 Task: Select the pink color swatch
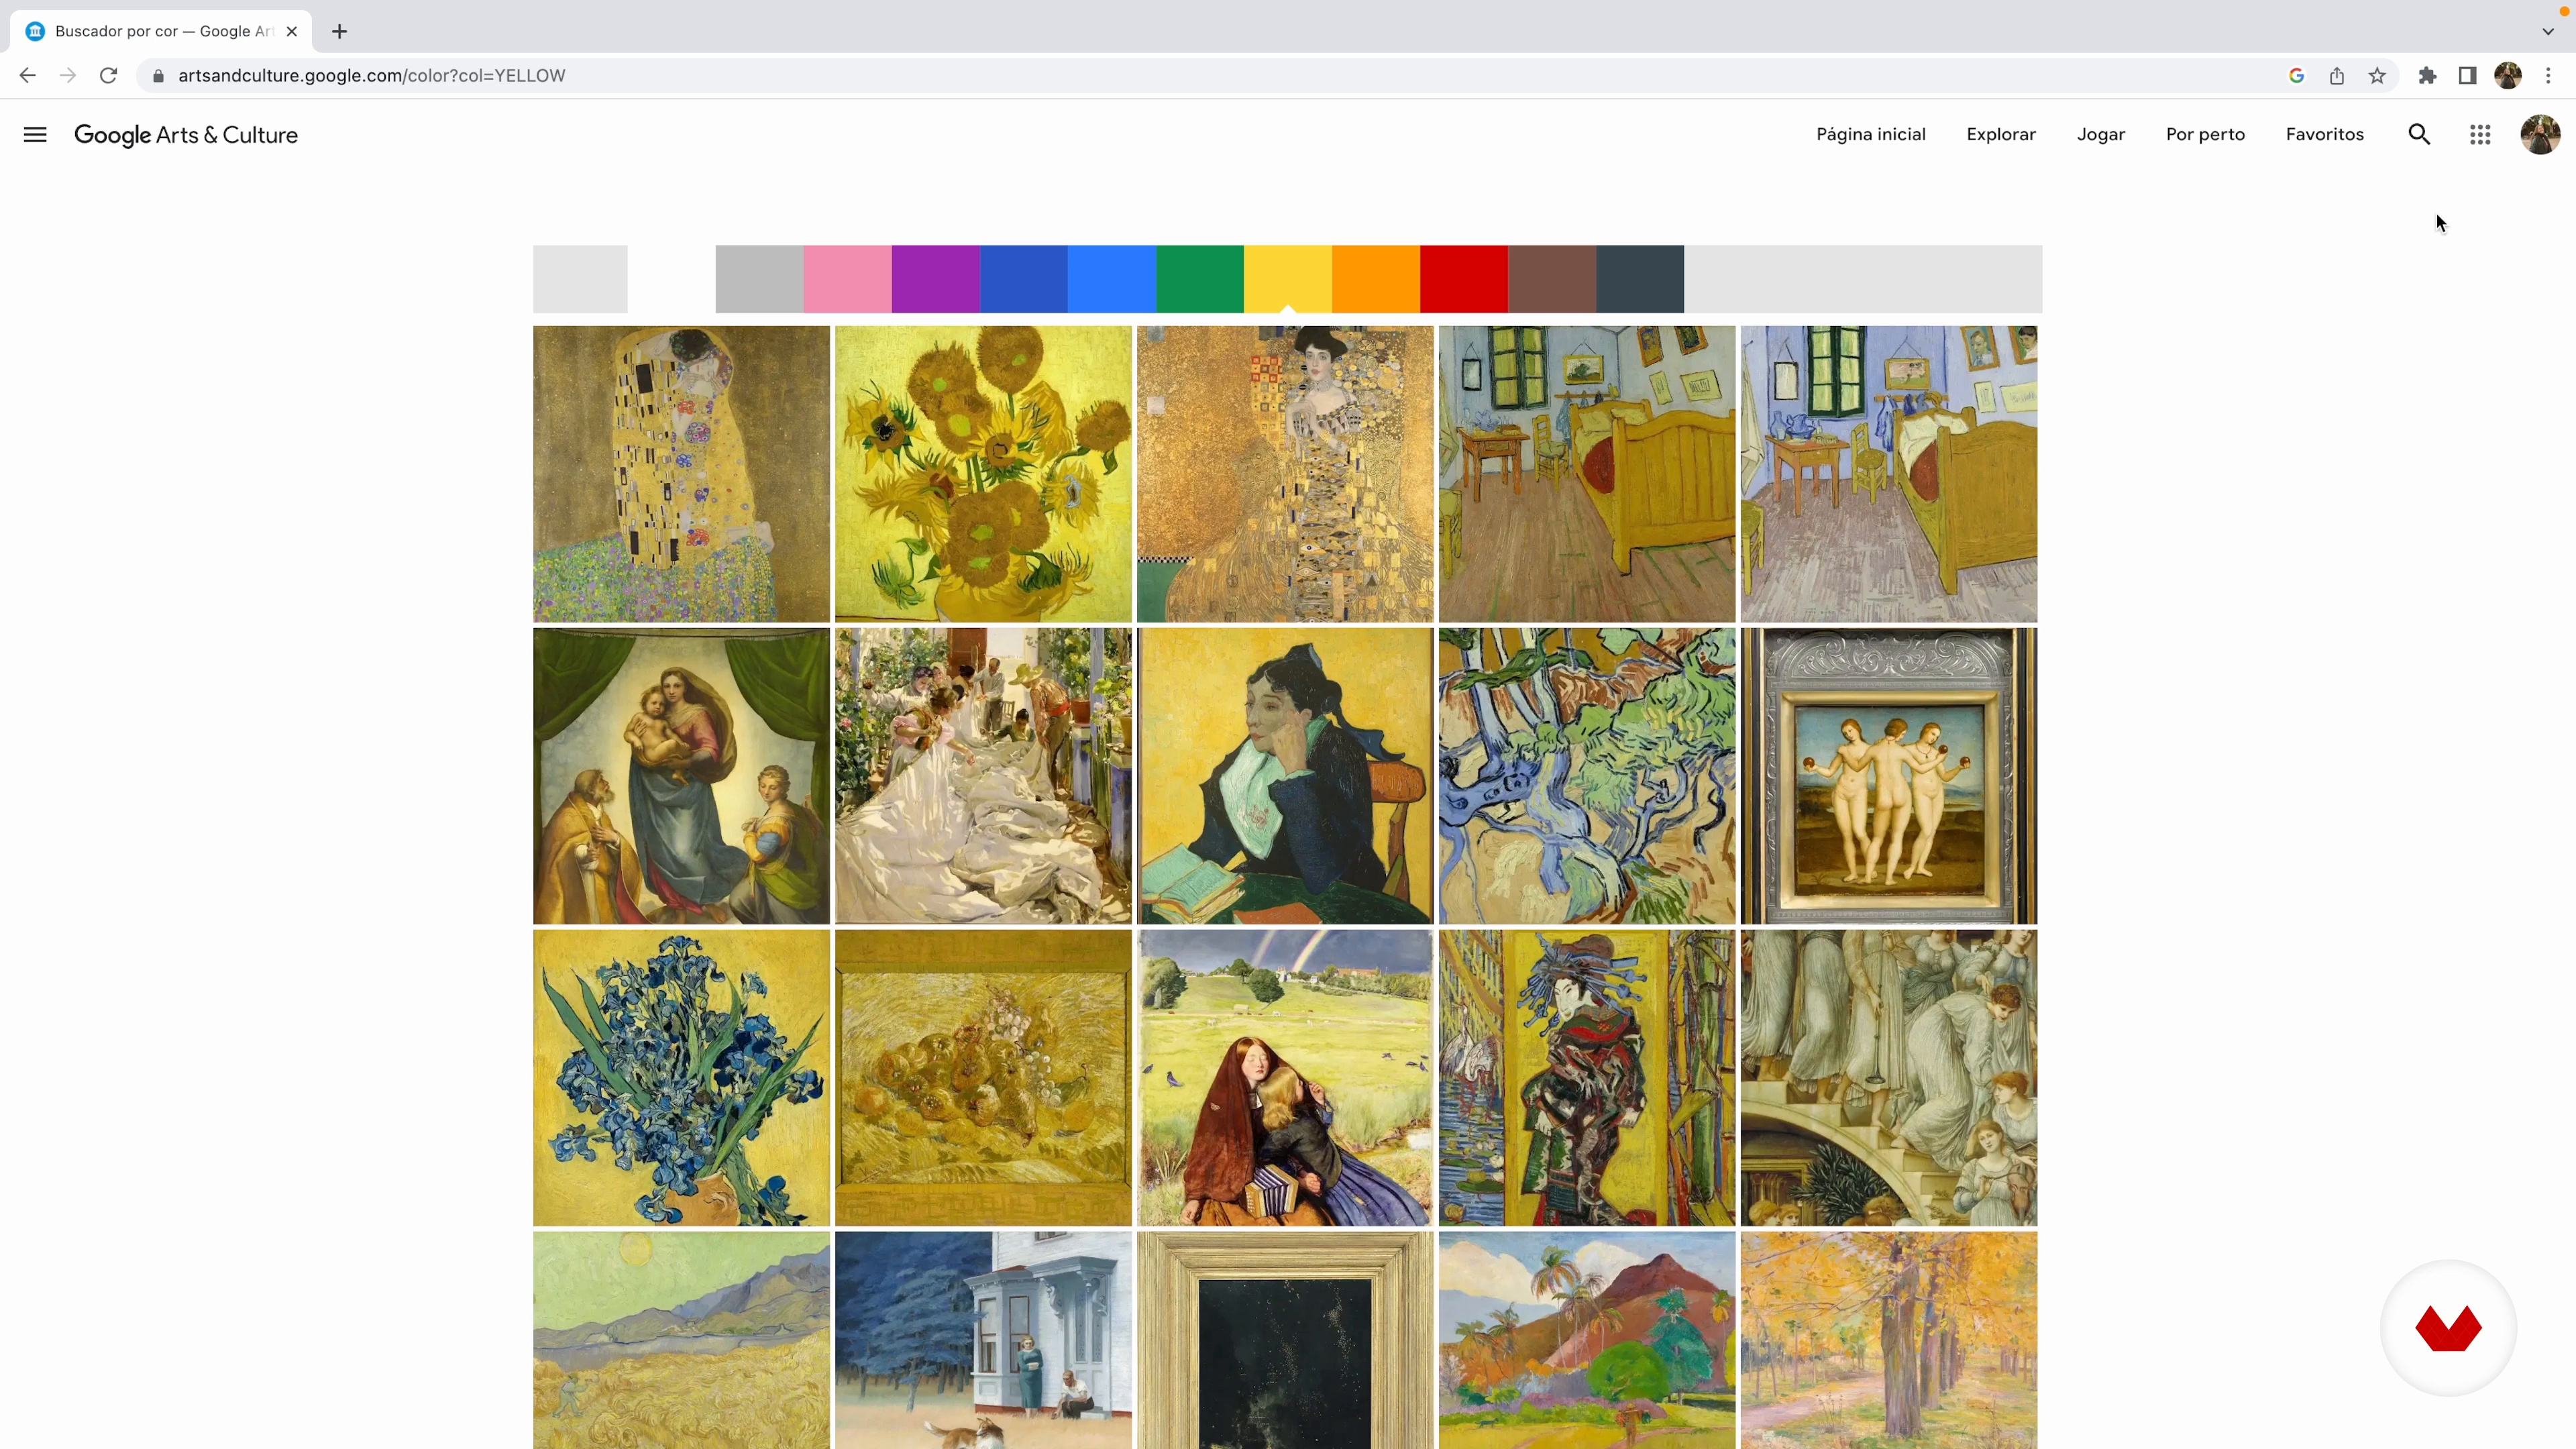click(848, 279)
